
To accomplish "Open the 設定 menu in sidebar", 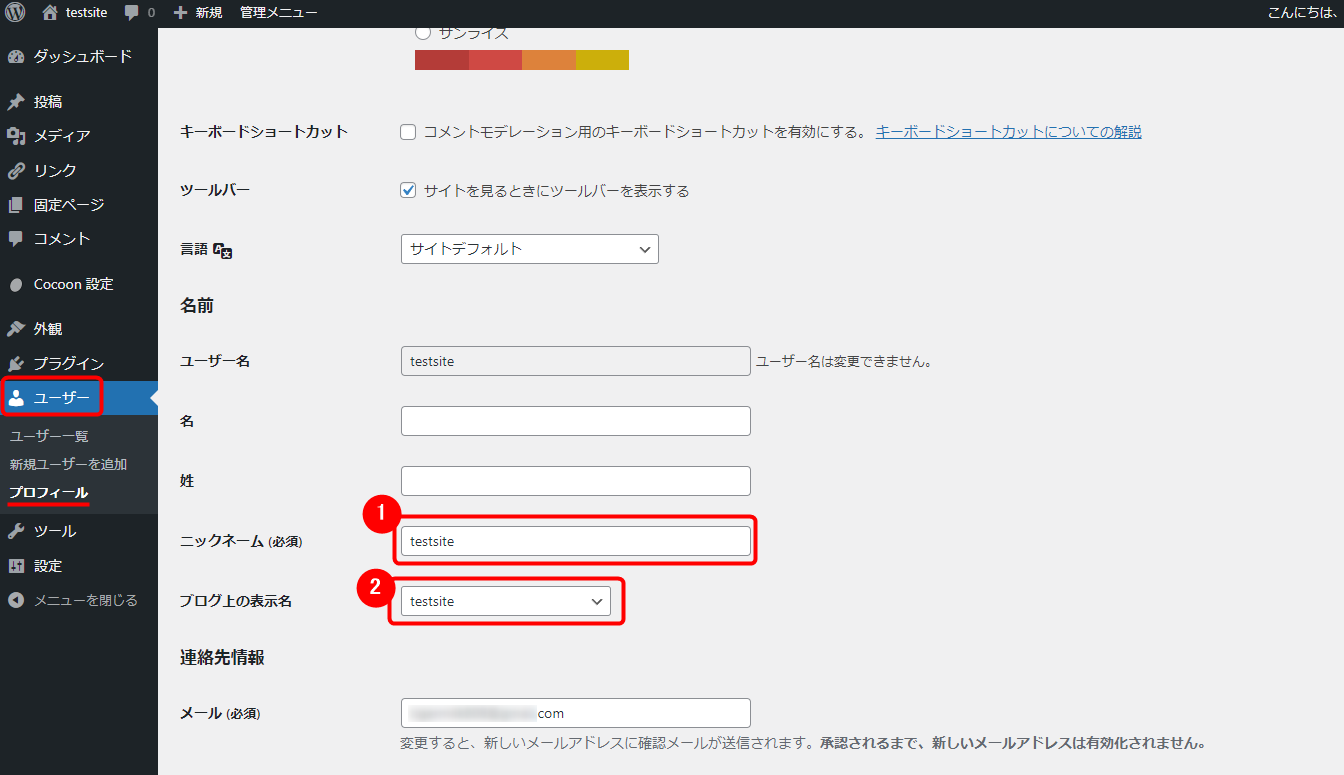I will pyautogui.click(x=79, y=566).
